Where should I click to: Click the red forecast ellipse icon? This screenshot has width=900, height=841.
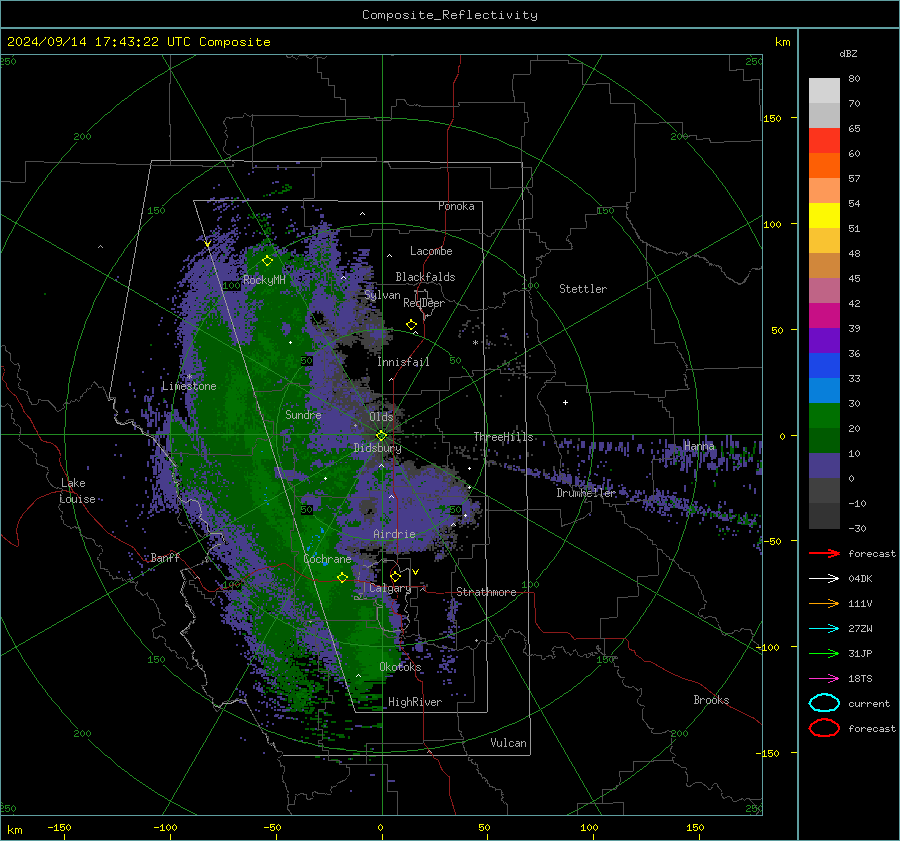(x=824, y=728)
